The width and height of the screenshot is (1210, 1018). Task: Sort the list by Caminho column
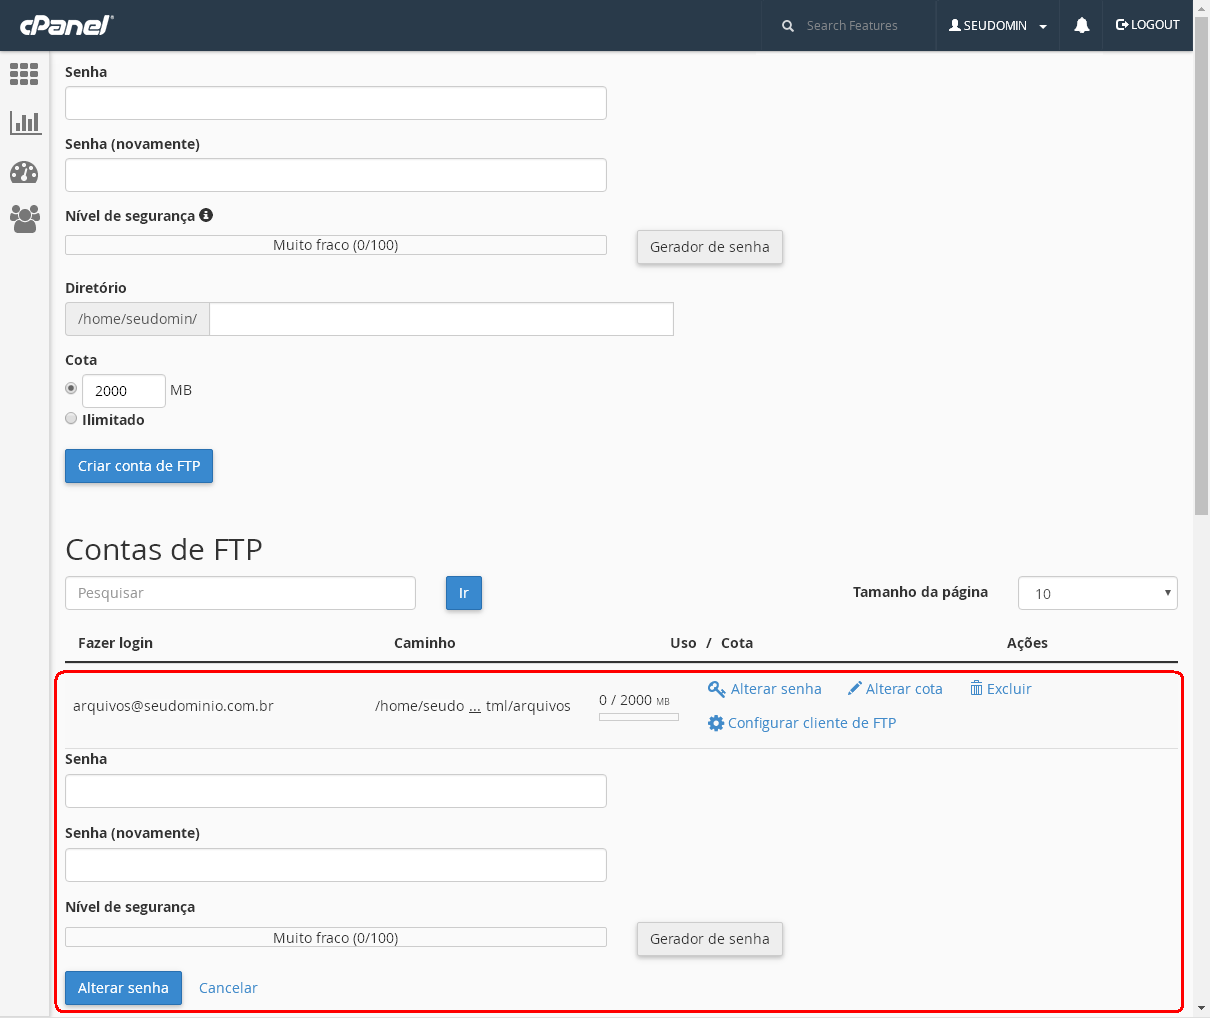(x=424, y=643)
